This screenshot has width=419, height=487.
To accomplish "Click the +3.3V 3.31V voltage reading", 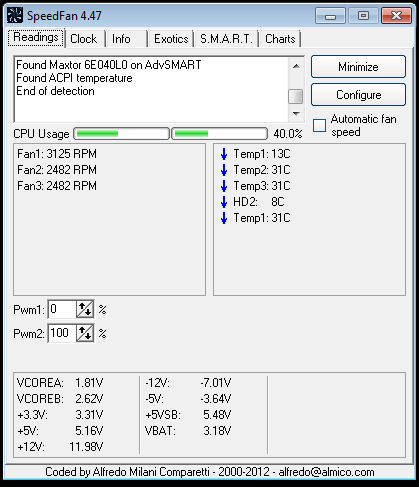I will (x=60, y=415).
